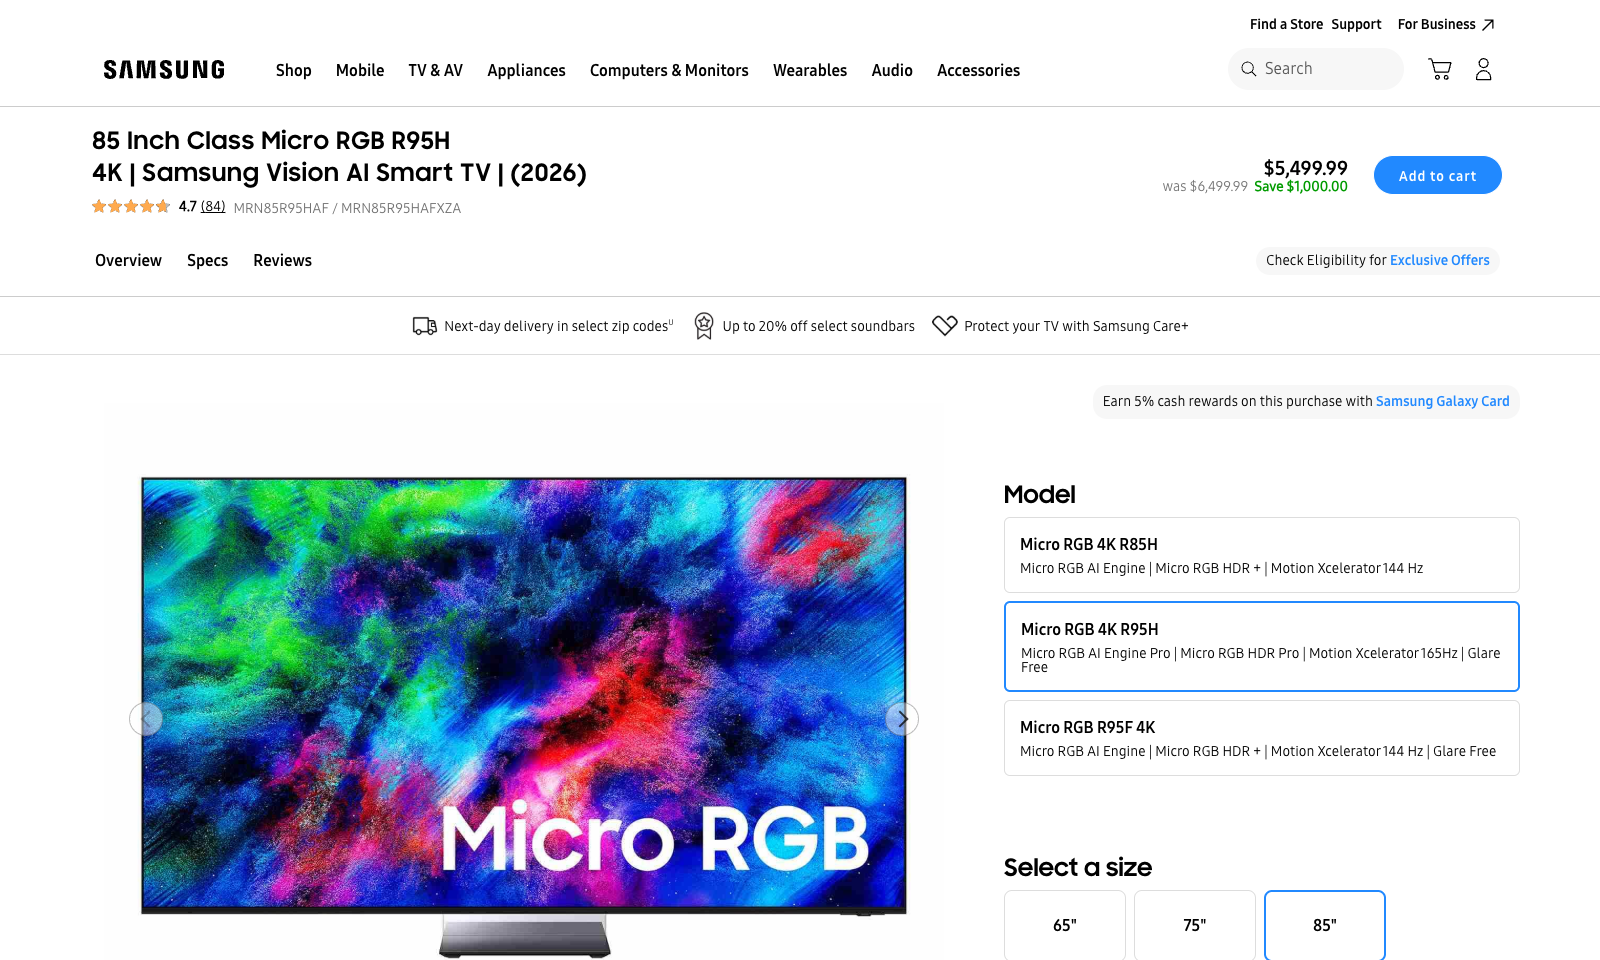The height and width of the screenshot is (960, 1600).
Task: Click the soundbar award ribbon icon
Action: [x=704, y=326]
